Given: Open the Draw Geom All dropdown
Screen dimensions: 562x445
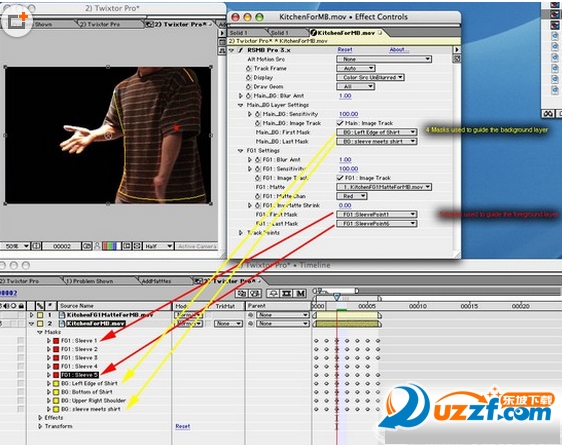Looking at the screenshot, I should [x=356, y=86].
